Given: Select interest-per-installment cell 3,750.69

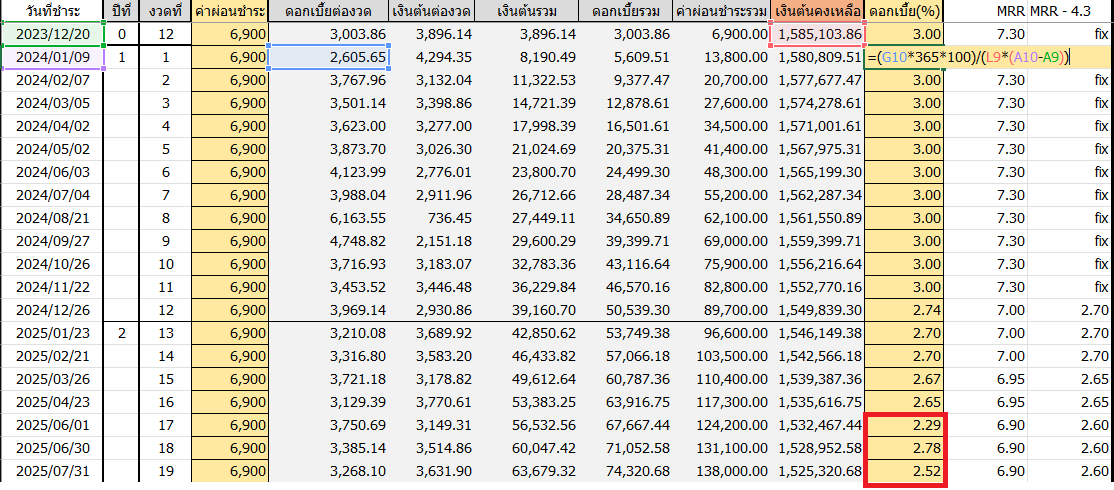Looking at the screenshot, I should click(x=328, y=425).
